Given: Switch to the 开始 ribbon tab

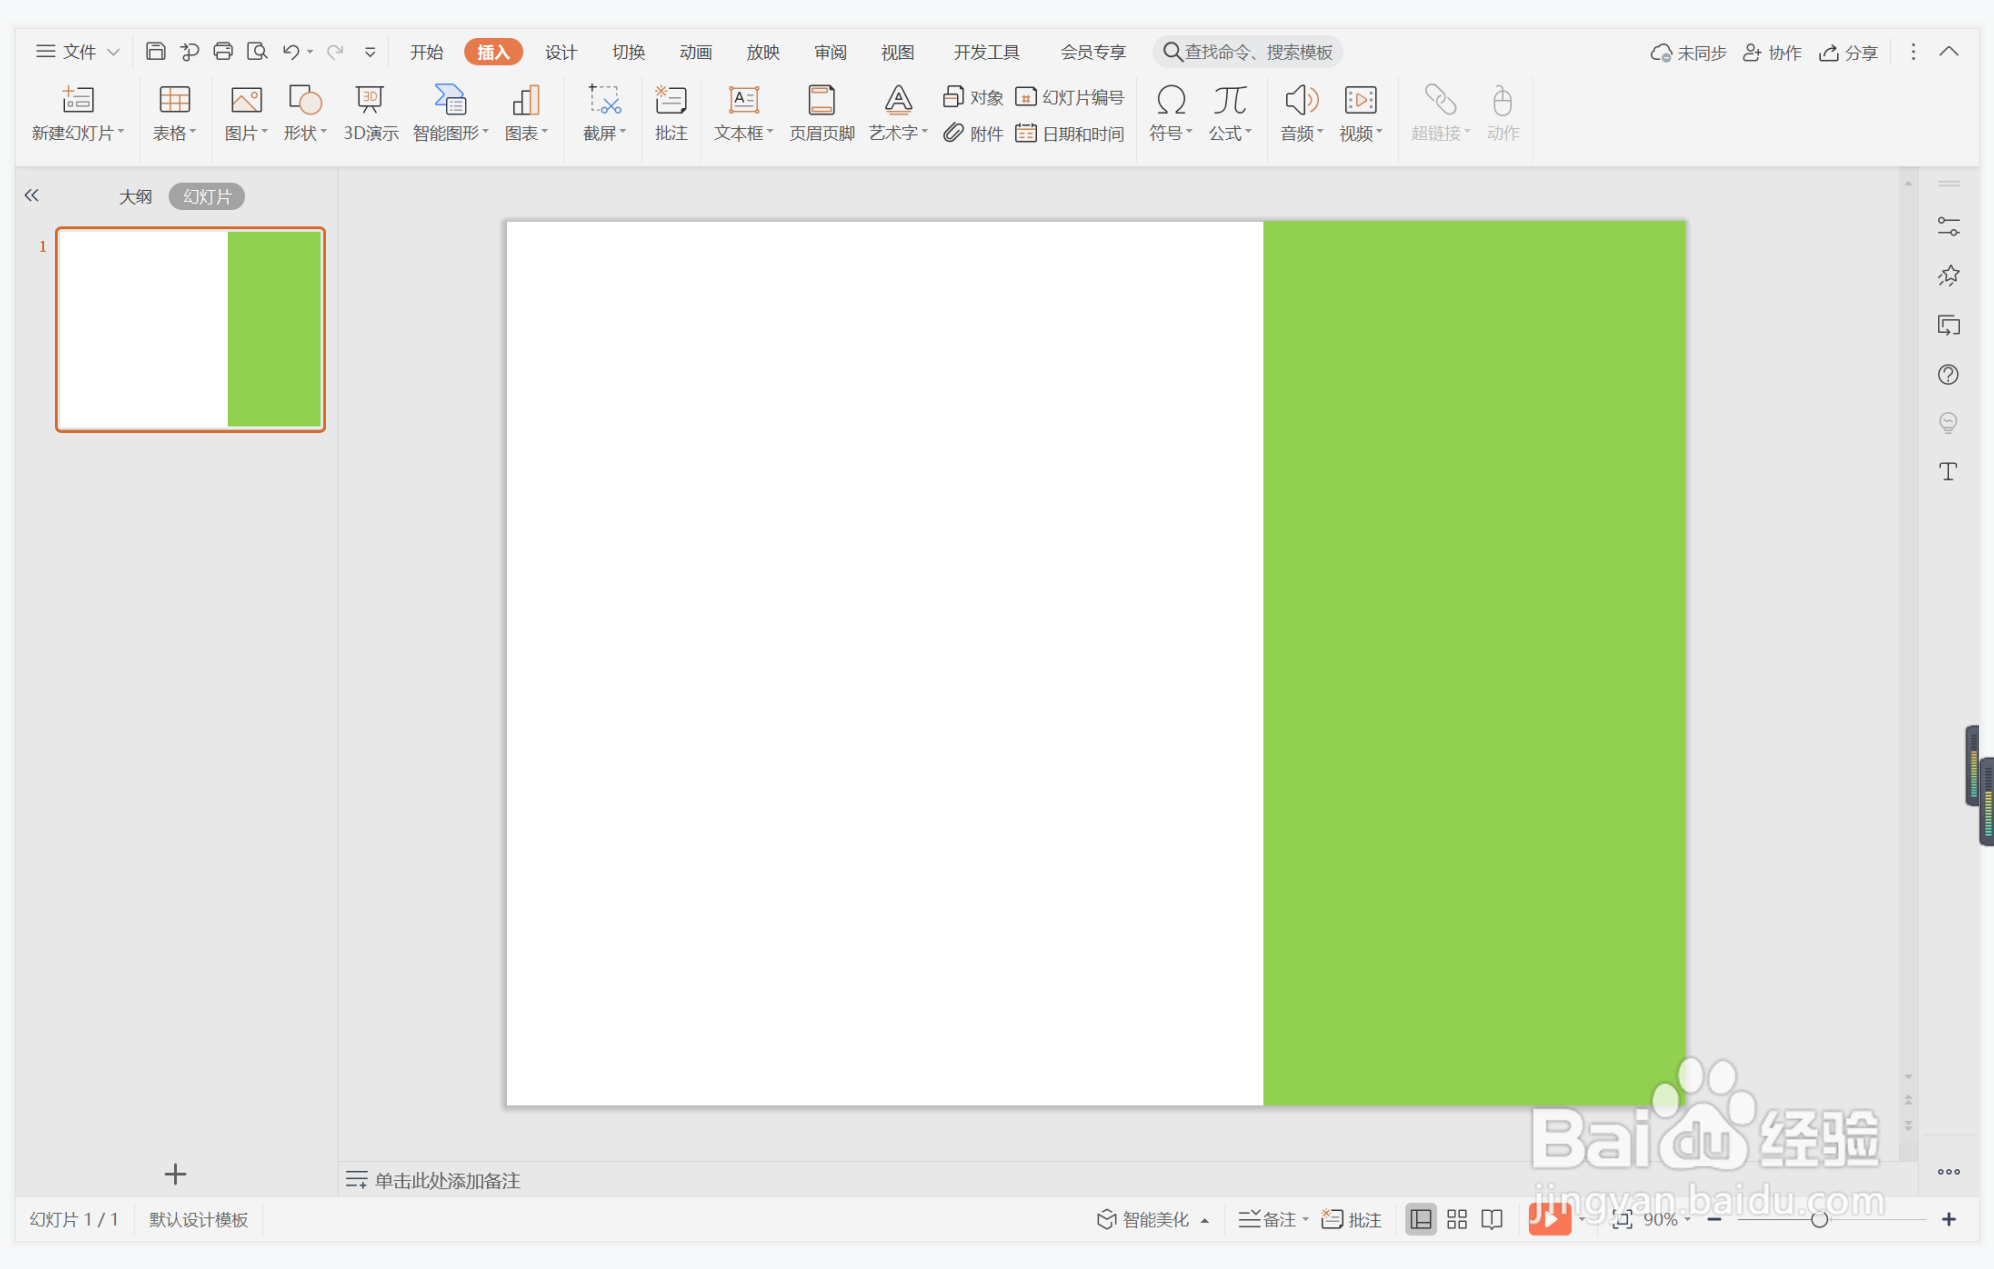Looking at the screenshot, I should coord(426,52).
